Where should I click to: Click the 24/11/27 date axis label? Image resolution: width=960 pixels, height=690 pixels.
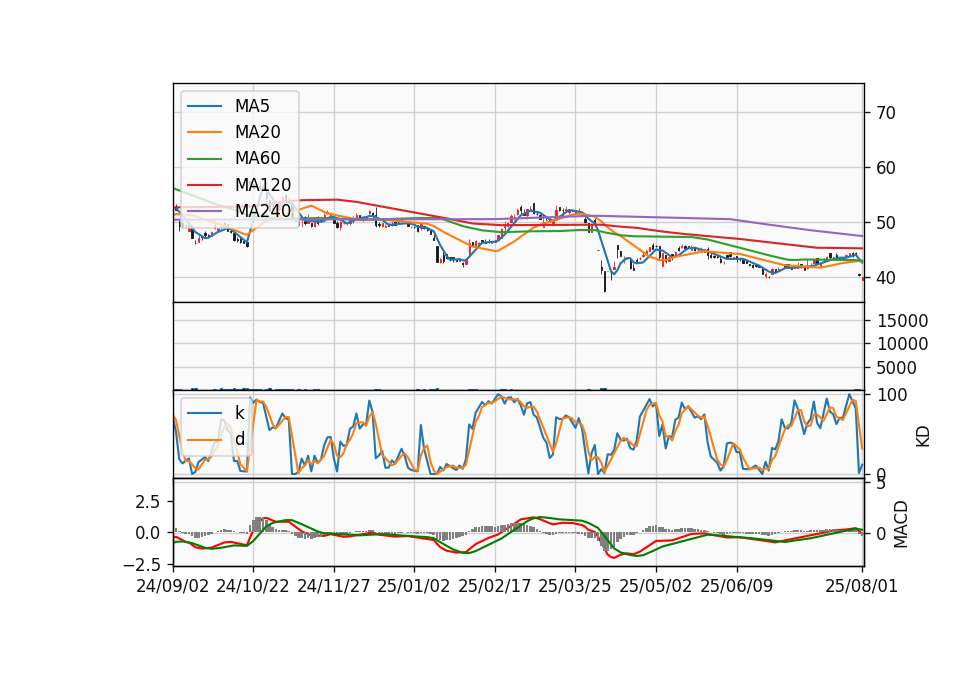(x=334, y=586)
